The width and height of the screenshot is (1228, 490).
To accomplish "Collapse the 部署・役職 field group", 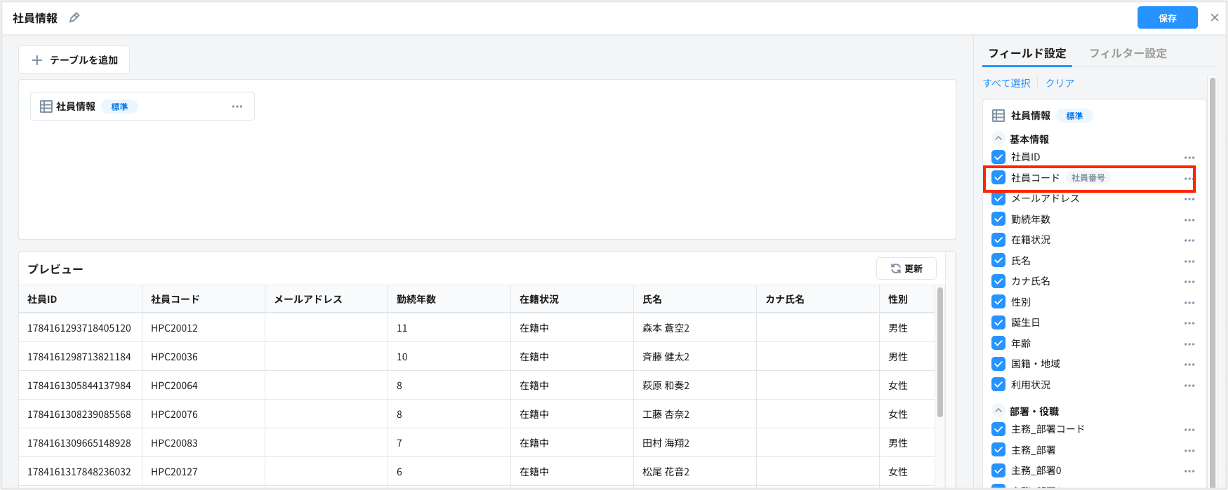I will tap(998, 411).
